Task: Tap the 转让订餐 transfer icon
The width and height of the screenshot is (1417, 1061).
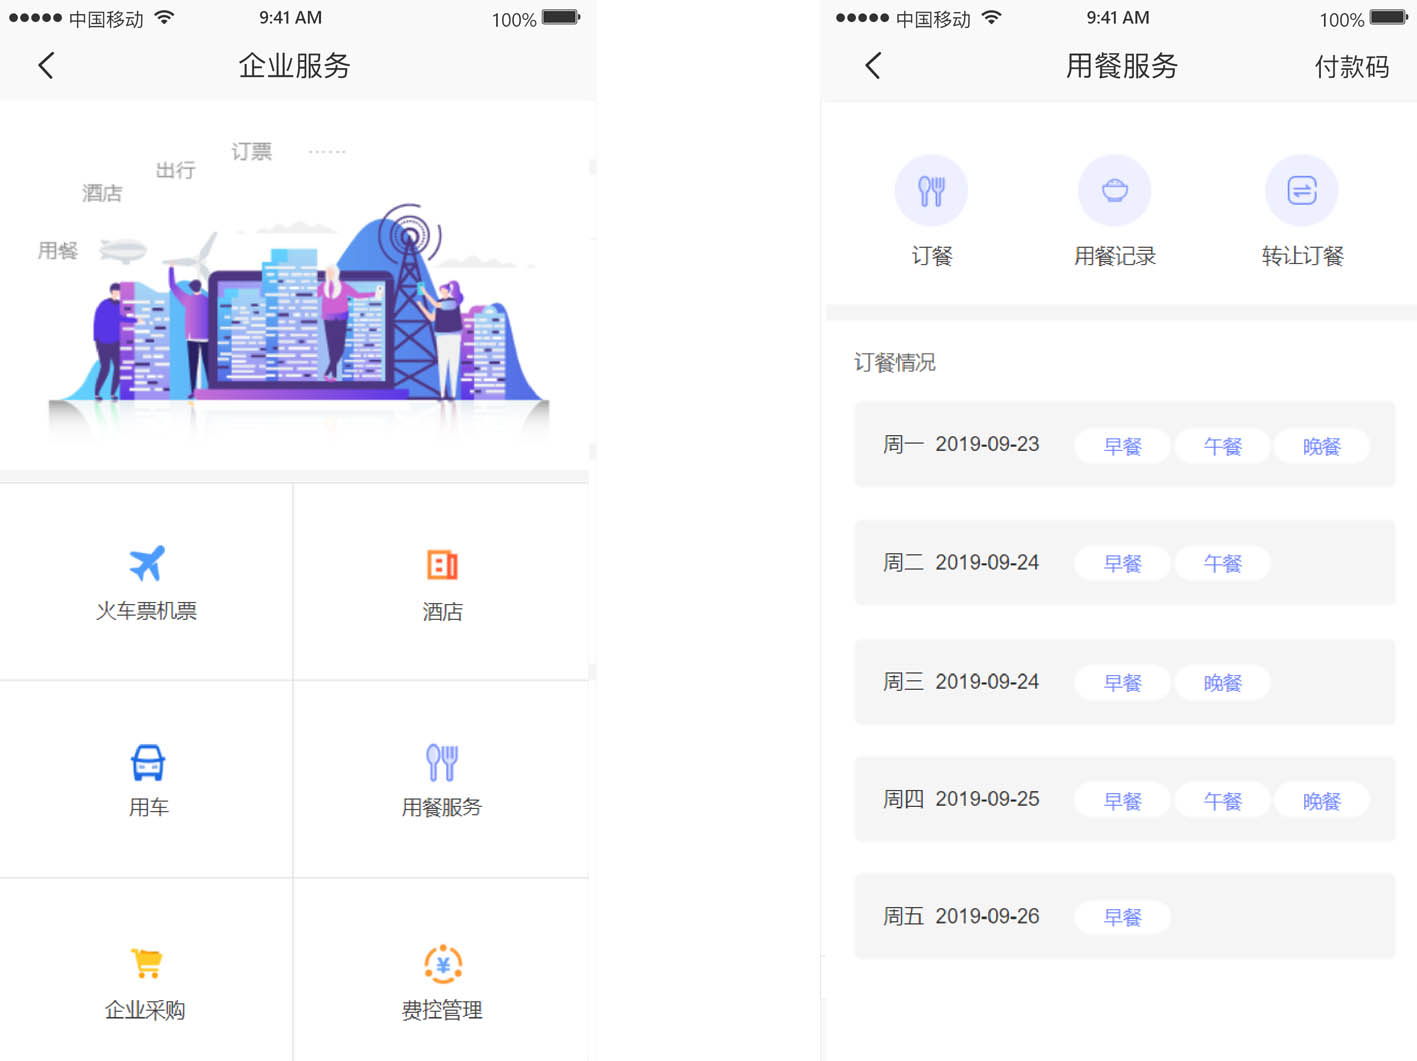Action: [x=1302, y=190]
